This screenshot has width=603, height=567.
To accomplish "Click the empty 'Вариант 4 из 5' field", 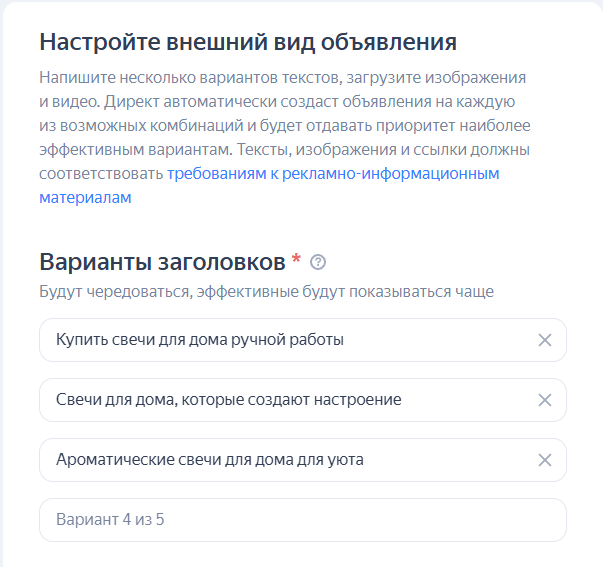I will coord(302,520).
